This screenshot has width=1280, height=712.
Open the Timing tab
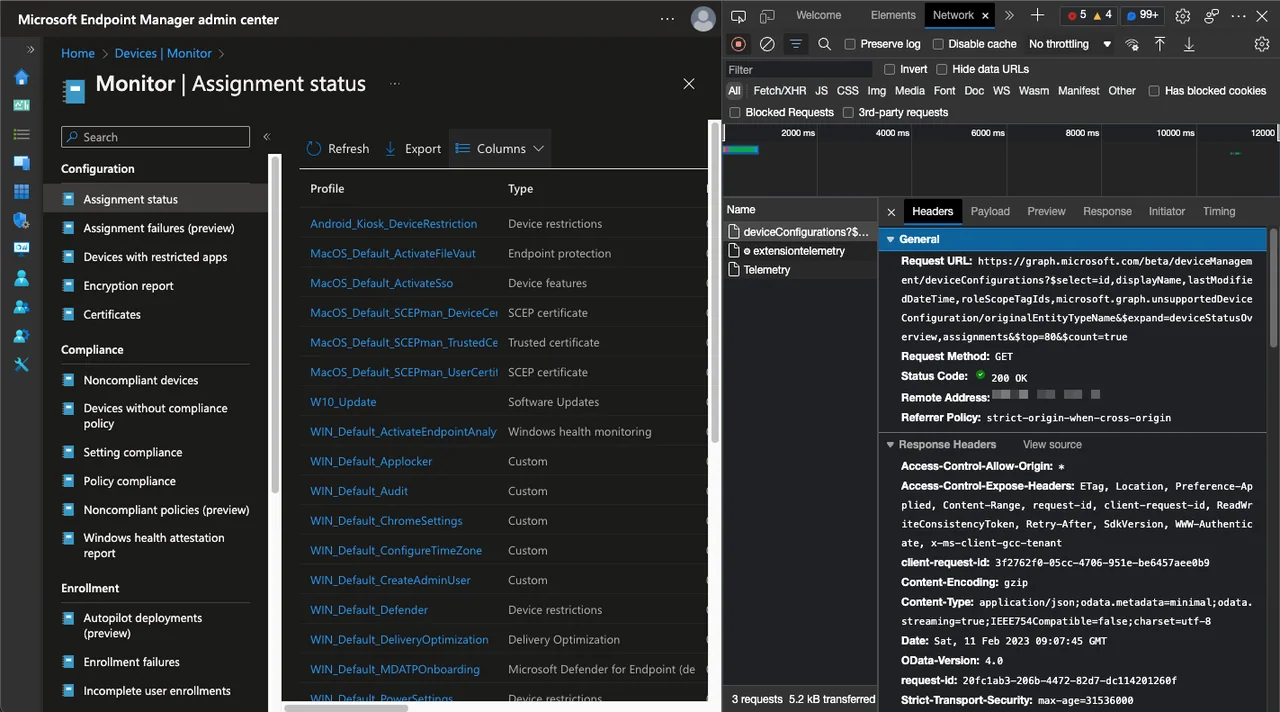tap(1219, 211)
